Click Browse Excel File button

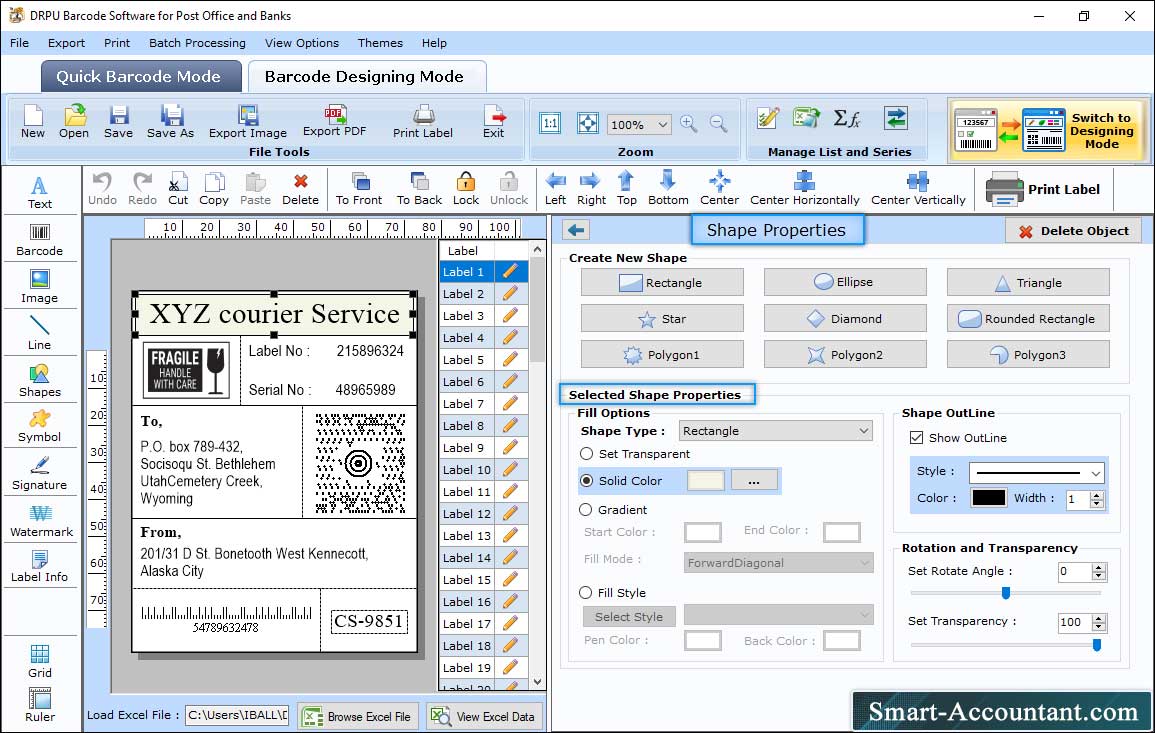click(x=358, y=716)
